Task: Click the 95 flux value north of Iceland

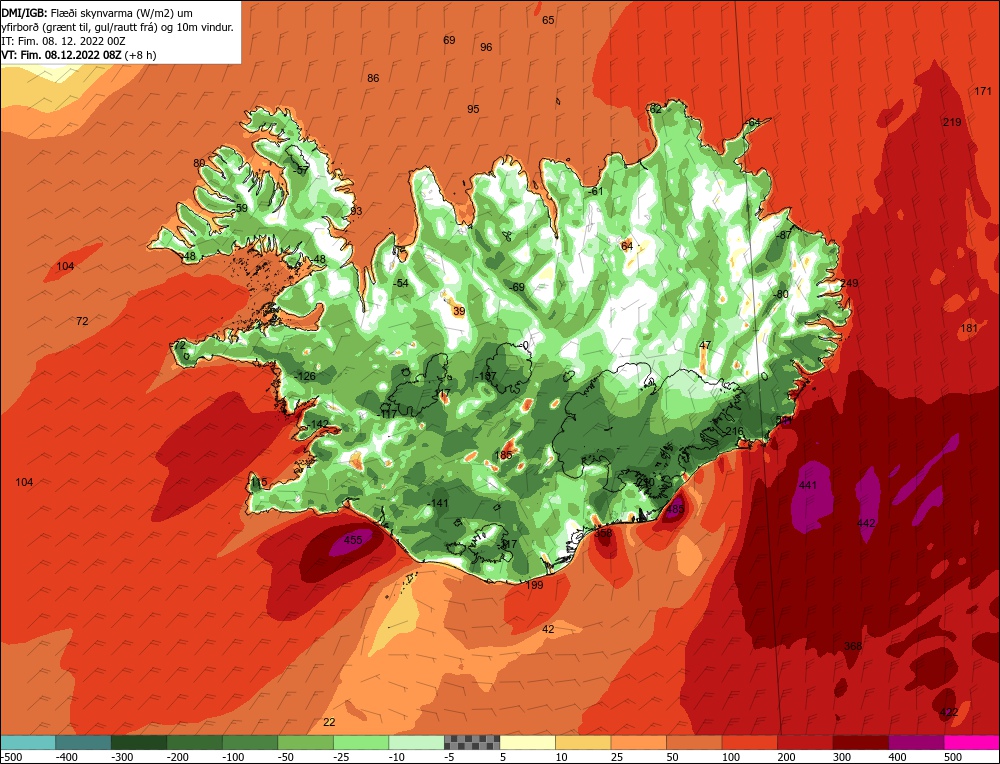Action: (x=473, y=109)
